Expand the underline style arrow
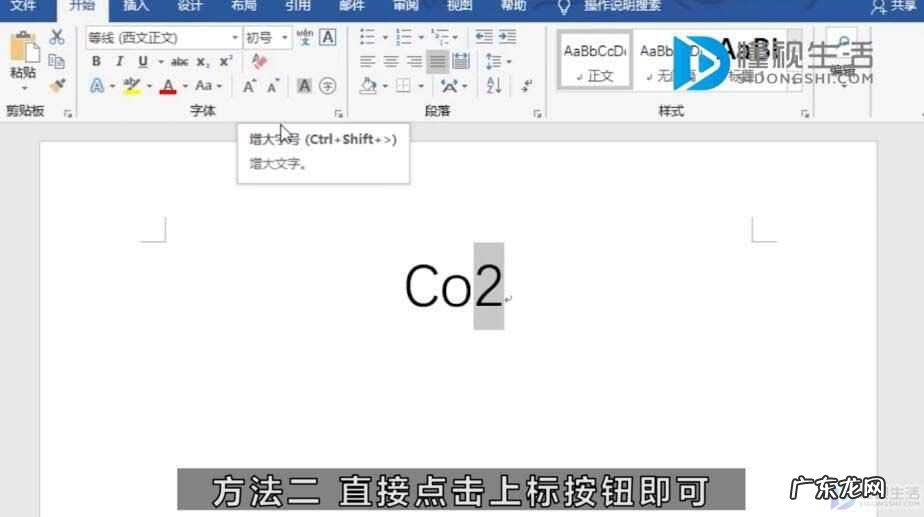 click(x=160, y=61)
